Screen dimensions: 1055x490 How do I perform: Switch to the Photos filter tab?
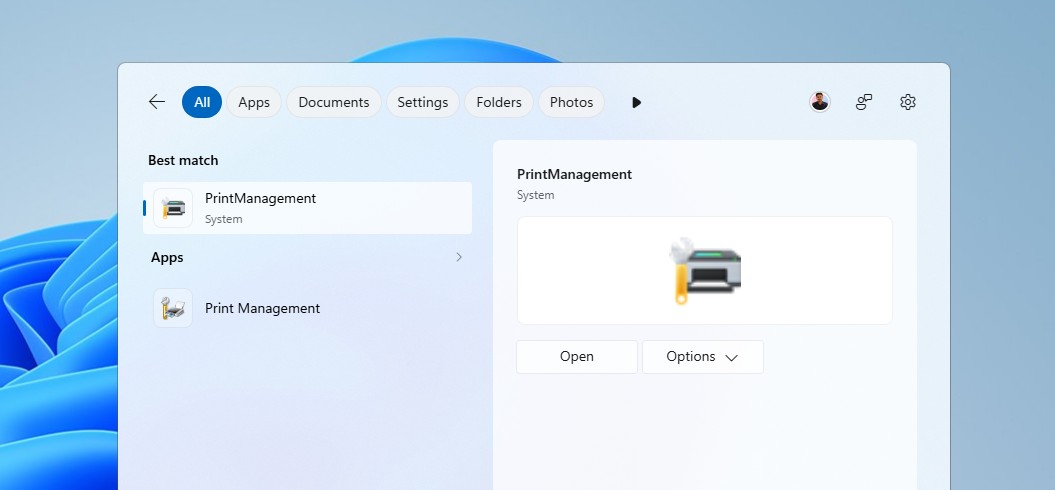pyautogui.click(x=571, y=102)
